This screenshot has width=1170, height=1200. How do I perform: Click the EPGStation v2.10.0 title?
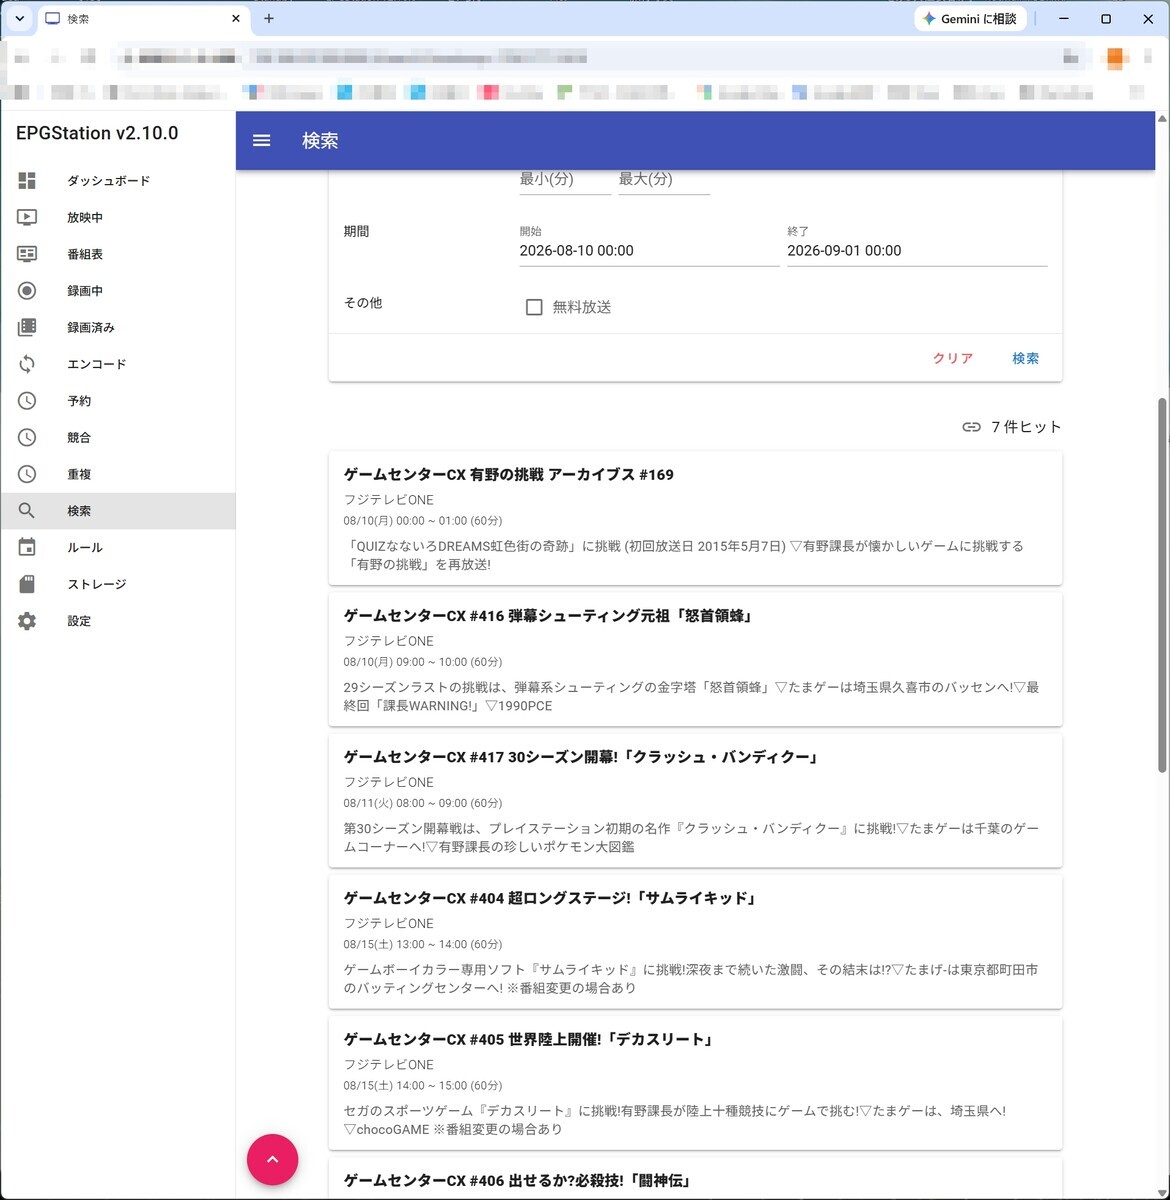pos(97,133)
